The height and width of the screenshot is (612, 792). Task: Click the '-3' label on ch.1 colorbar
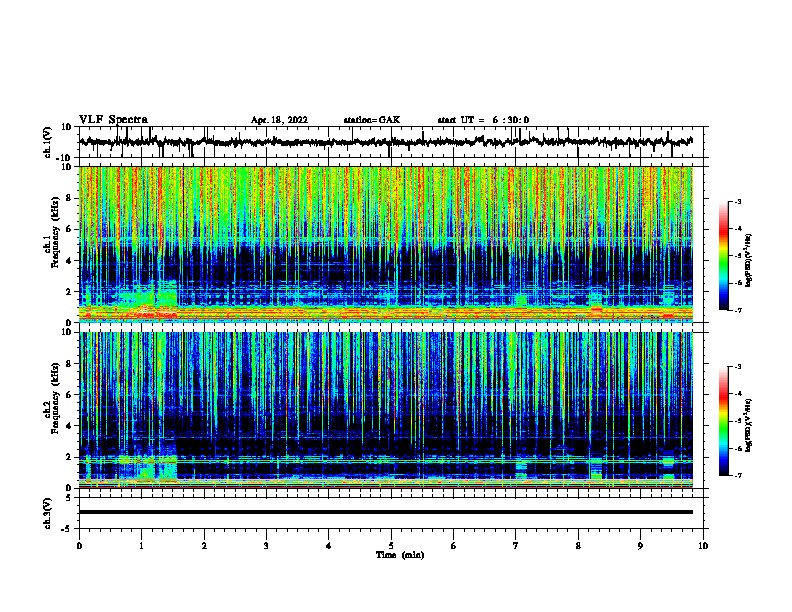[x=737, y=202]
